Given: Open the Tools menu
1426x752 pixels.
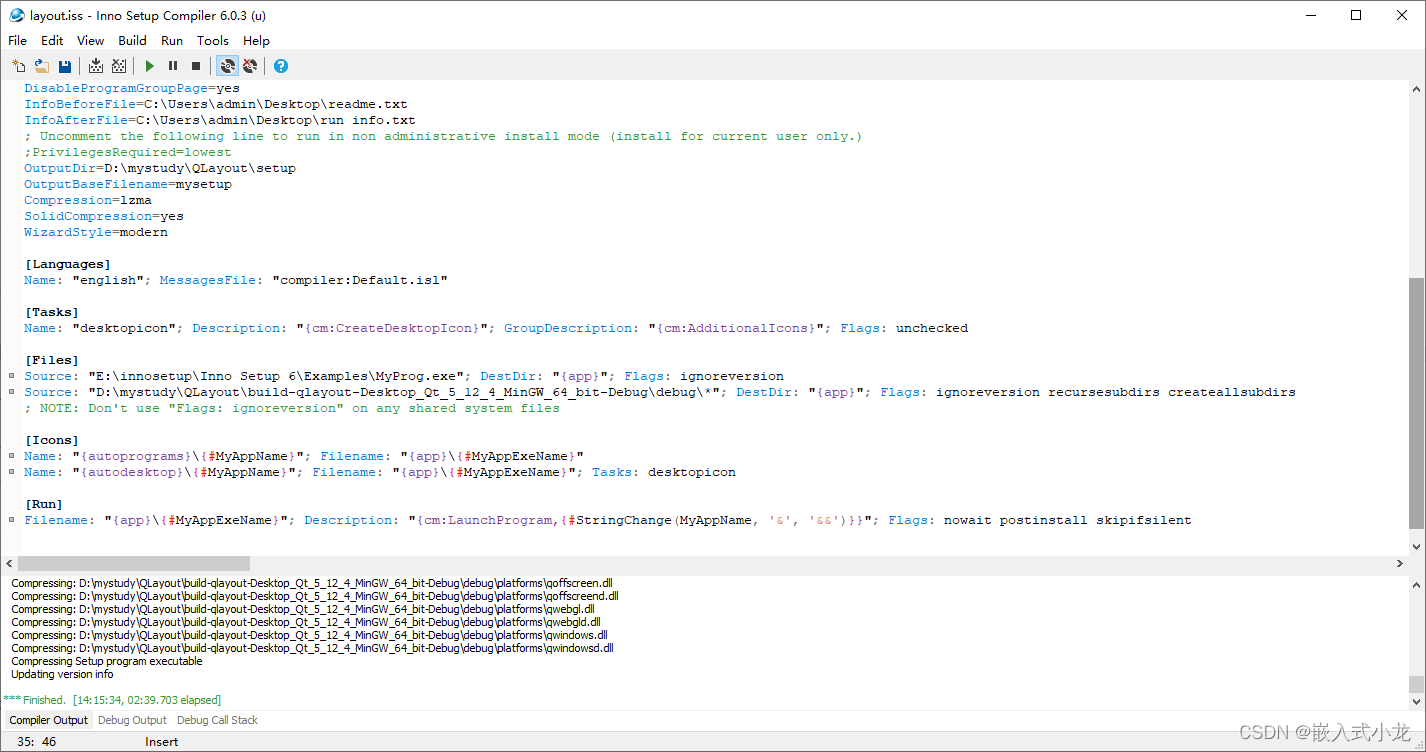Looking at the screenshot, I should coord(212,40).
